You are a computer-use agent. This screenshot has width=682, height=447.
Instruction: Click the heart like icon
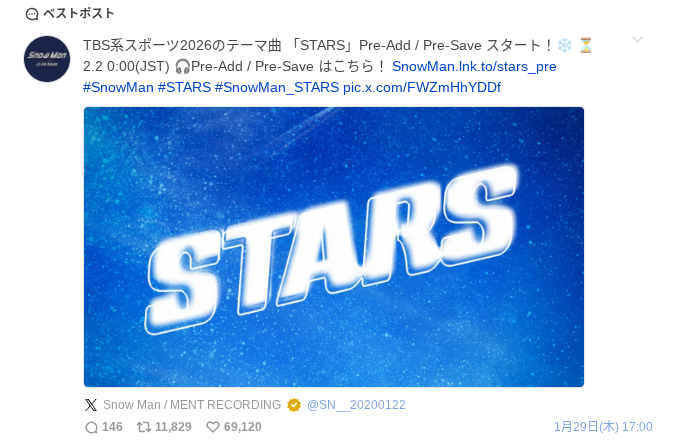pos(213,427)
